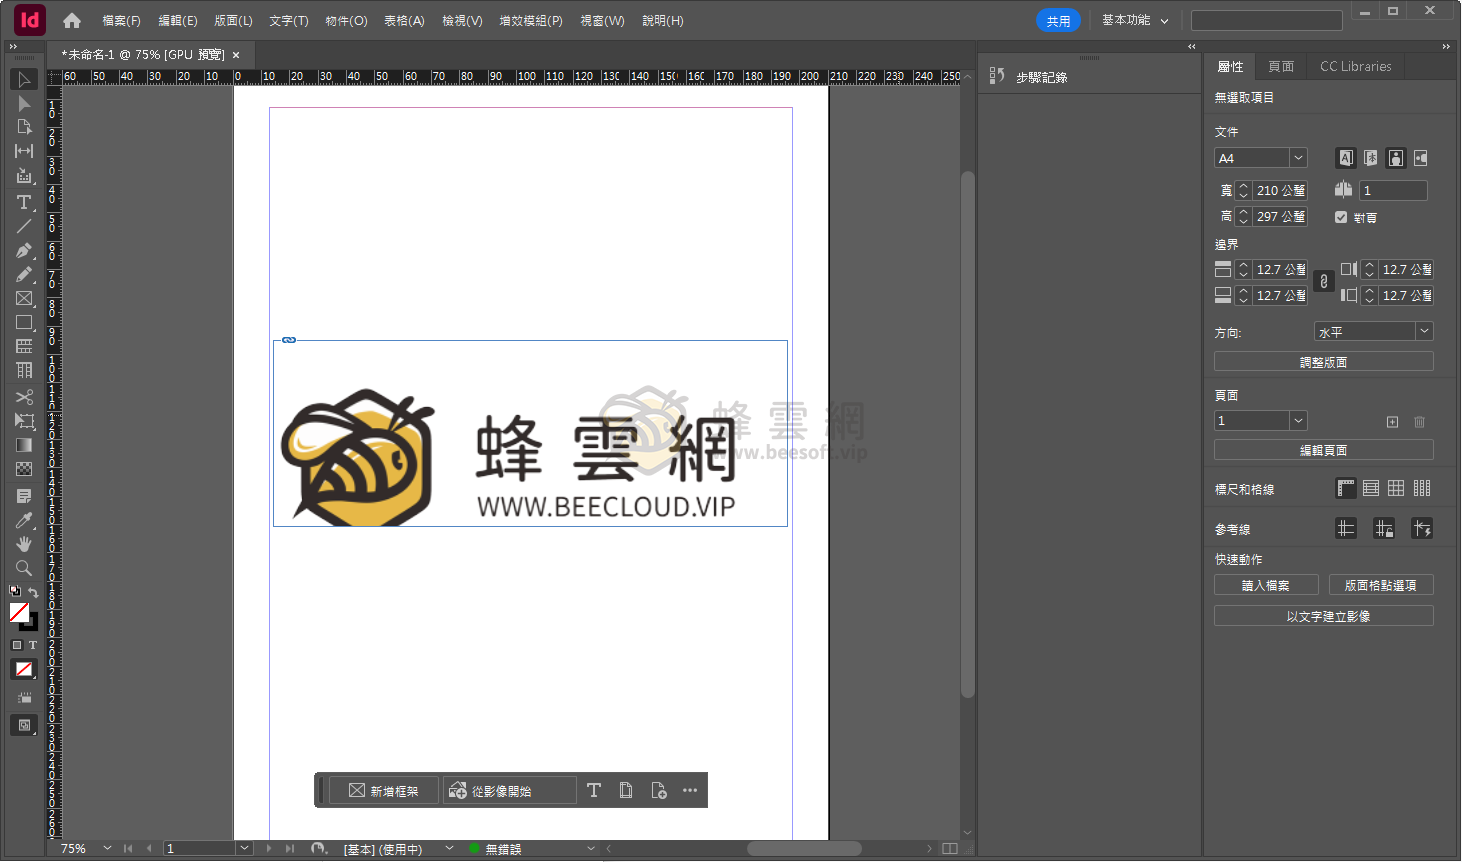1462x862 pixels.
Task: Select the Free Transform tool
Action: click(24, 421)
